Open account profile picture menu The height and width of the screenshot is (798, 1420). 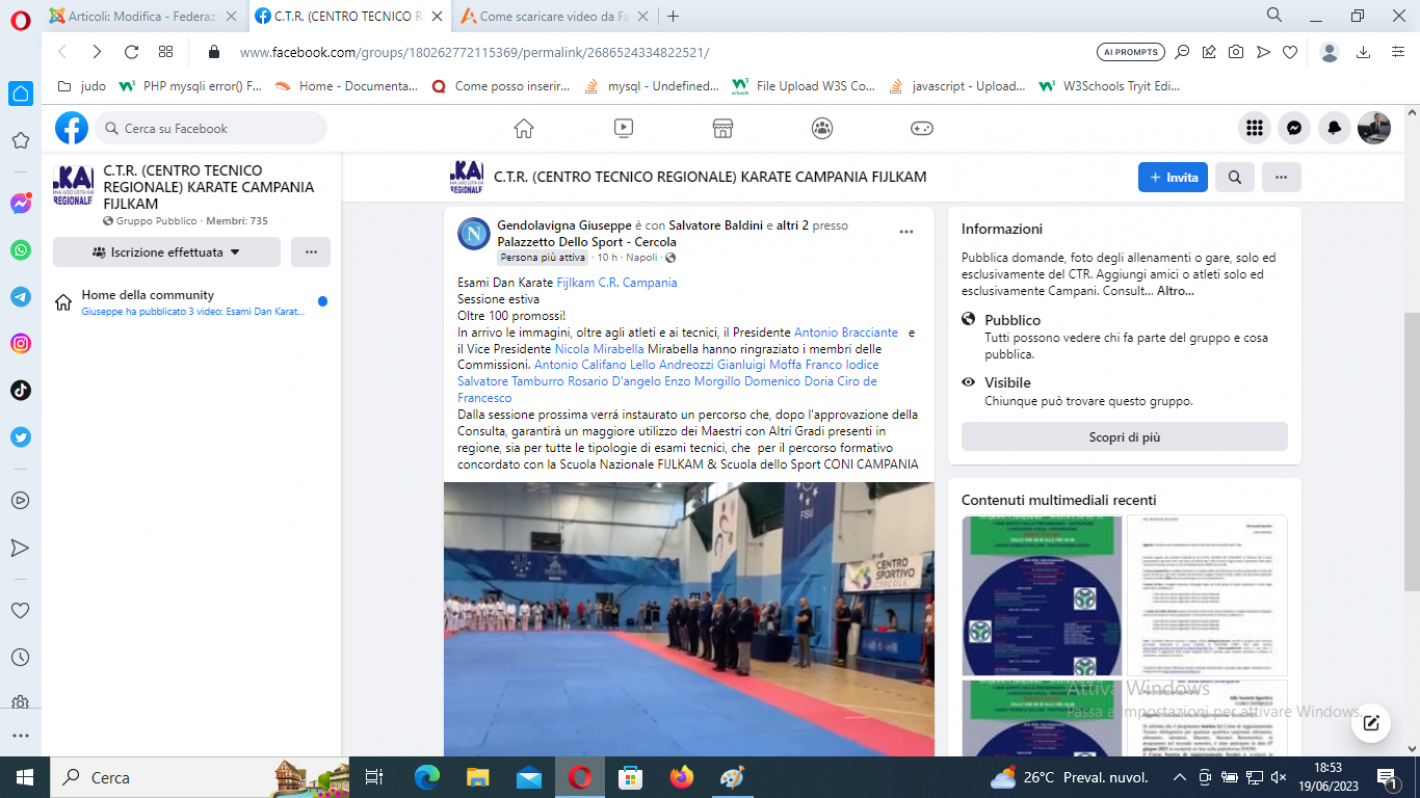coord(1374,128)
